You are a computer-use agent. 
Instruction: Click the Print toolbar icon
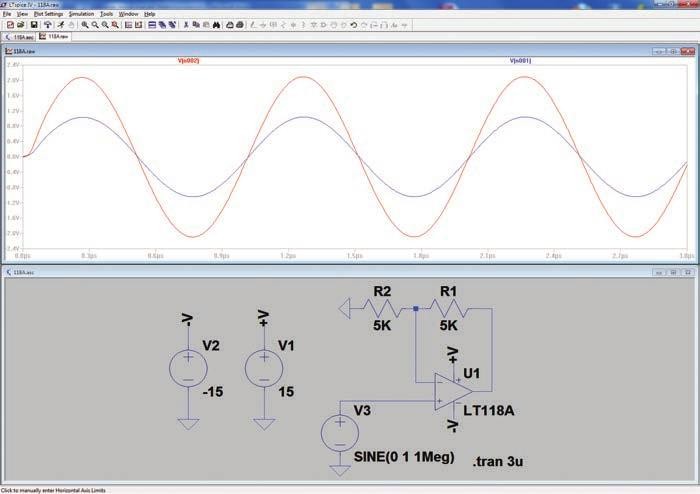pos(240,25)
